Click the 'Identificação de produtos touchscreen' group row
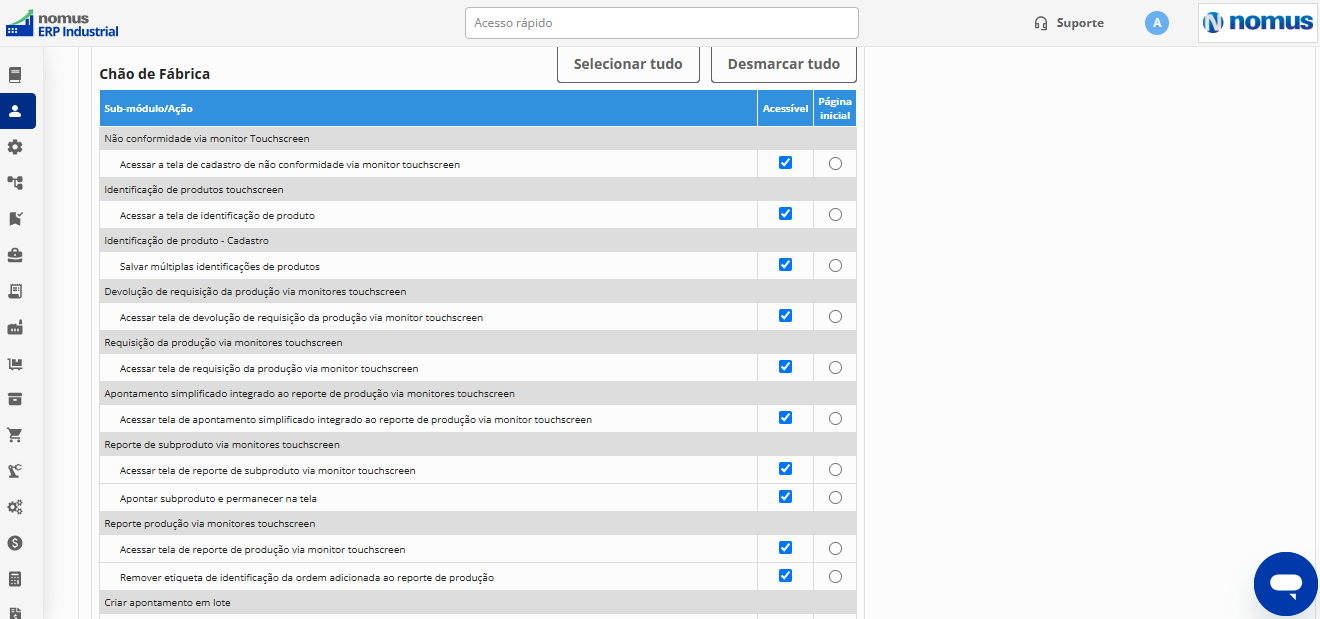 pyautogui.click(x=478, y=189)
